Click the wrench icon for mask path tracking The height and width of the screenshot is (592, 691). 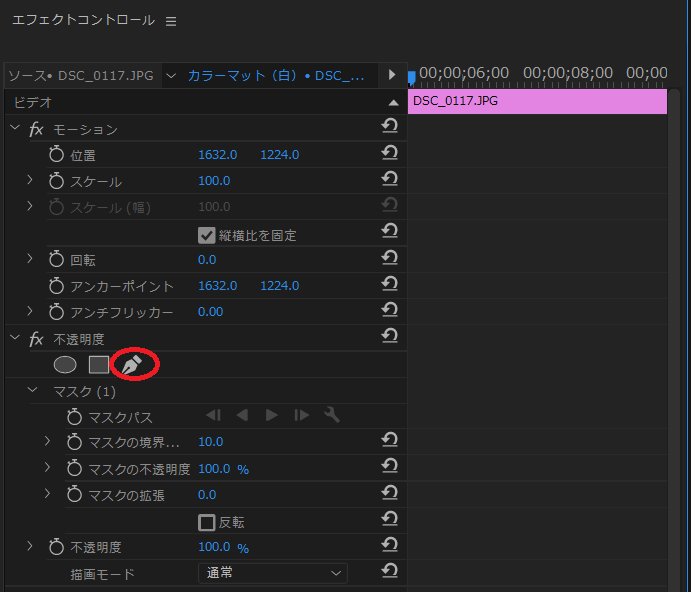coord(331,416)
